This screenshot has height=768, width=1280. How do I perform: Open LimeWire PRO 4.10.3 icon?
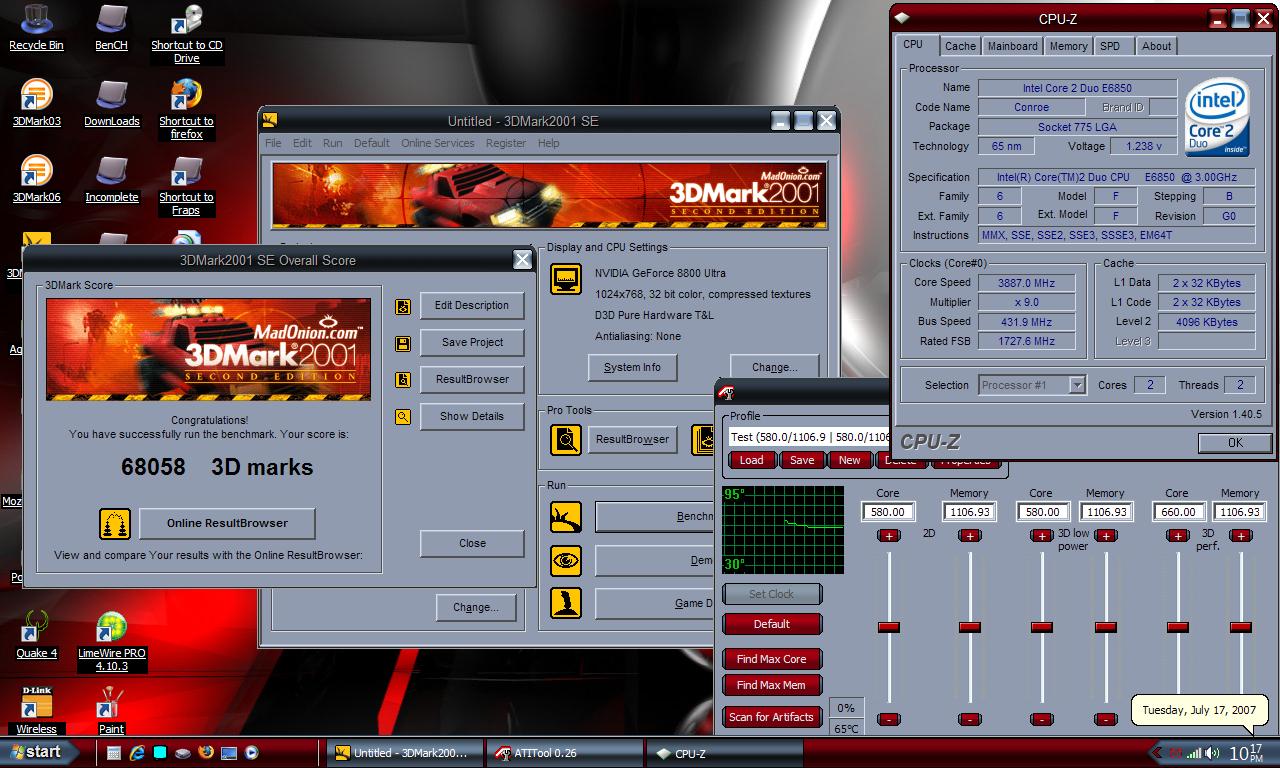[x=111, y=641]
